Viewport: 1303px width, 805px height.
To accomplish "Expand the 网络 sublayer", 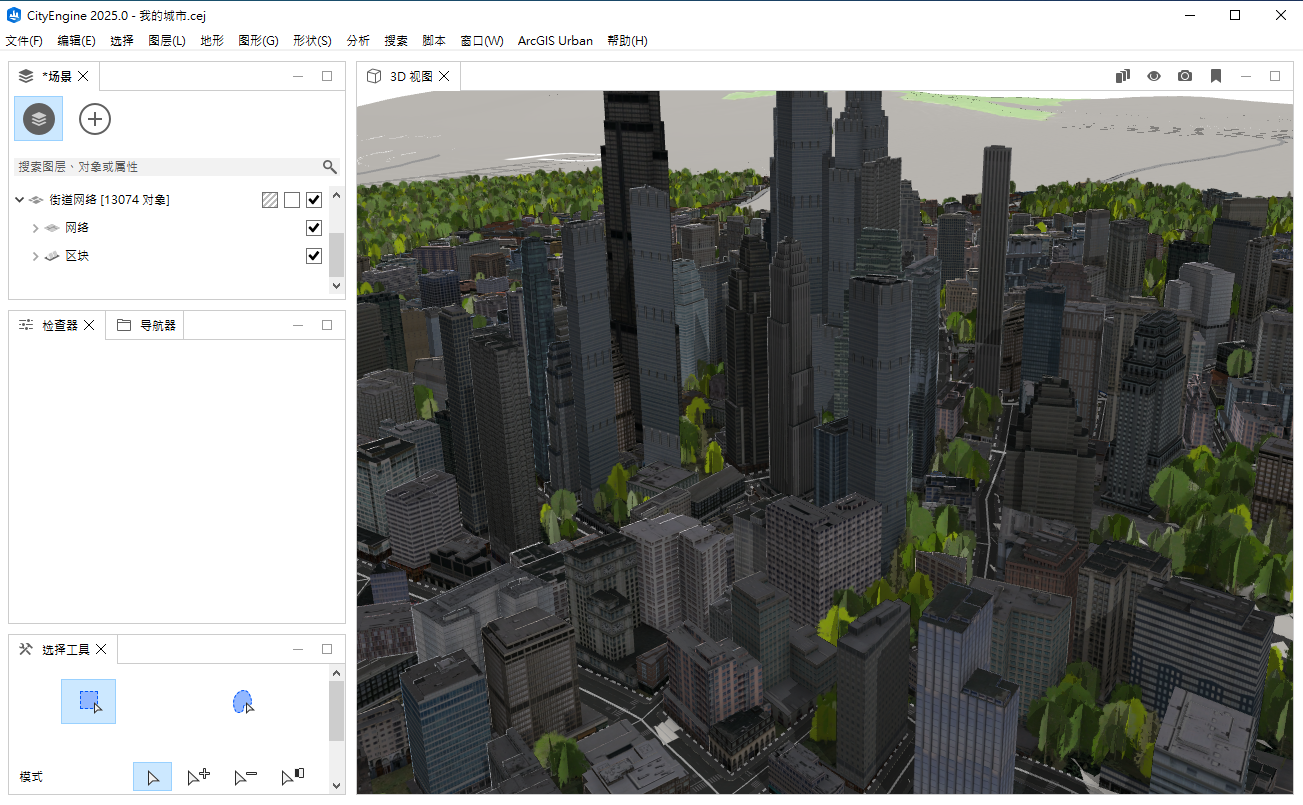I will point(36,228).
